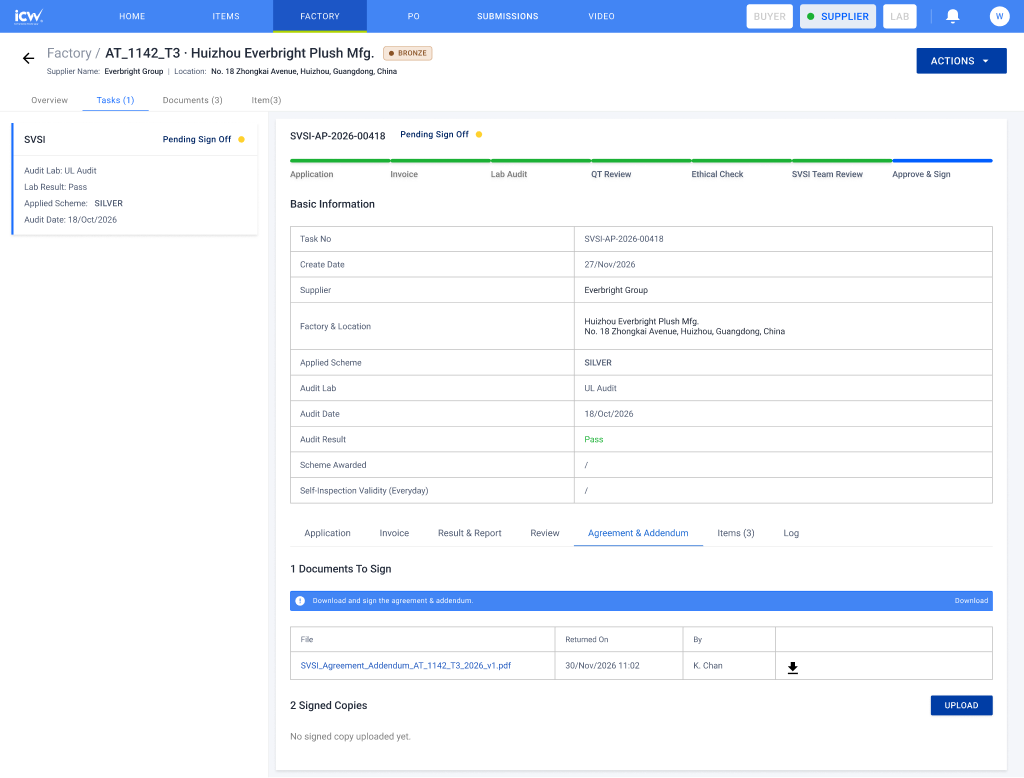The image size is (1024, 778).
Task: Click the Lab Audit progress step
Action: pos(509,174)
